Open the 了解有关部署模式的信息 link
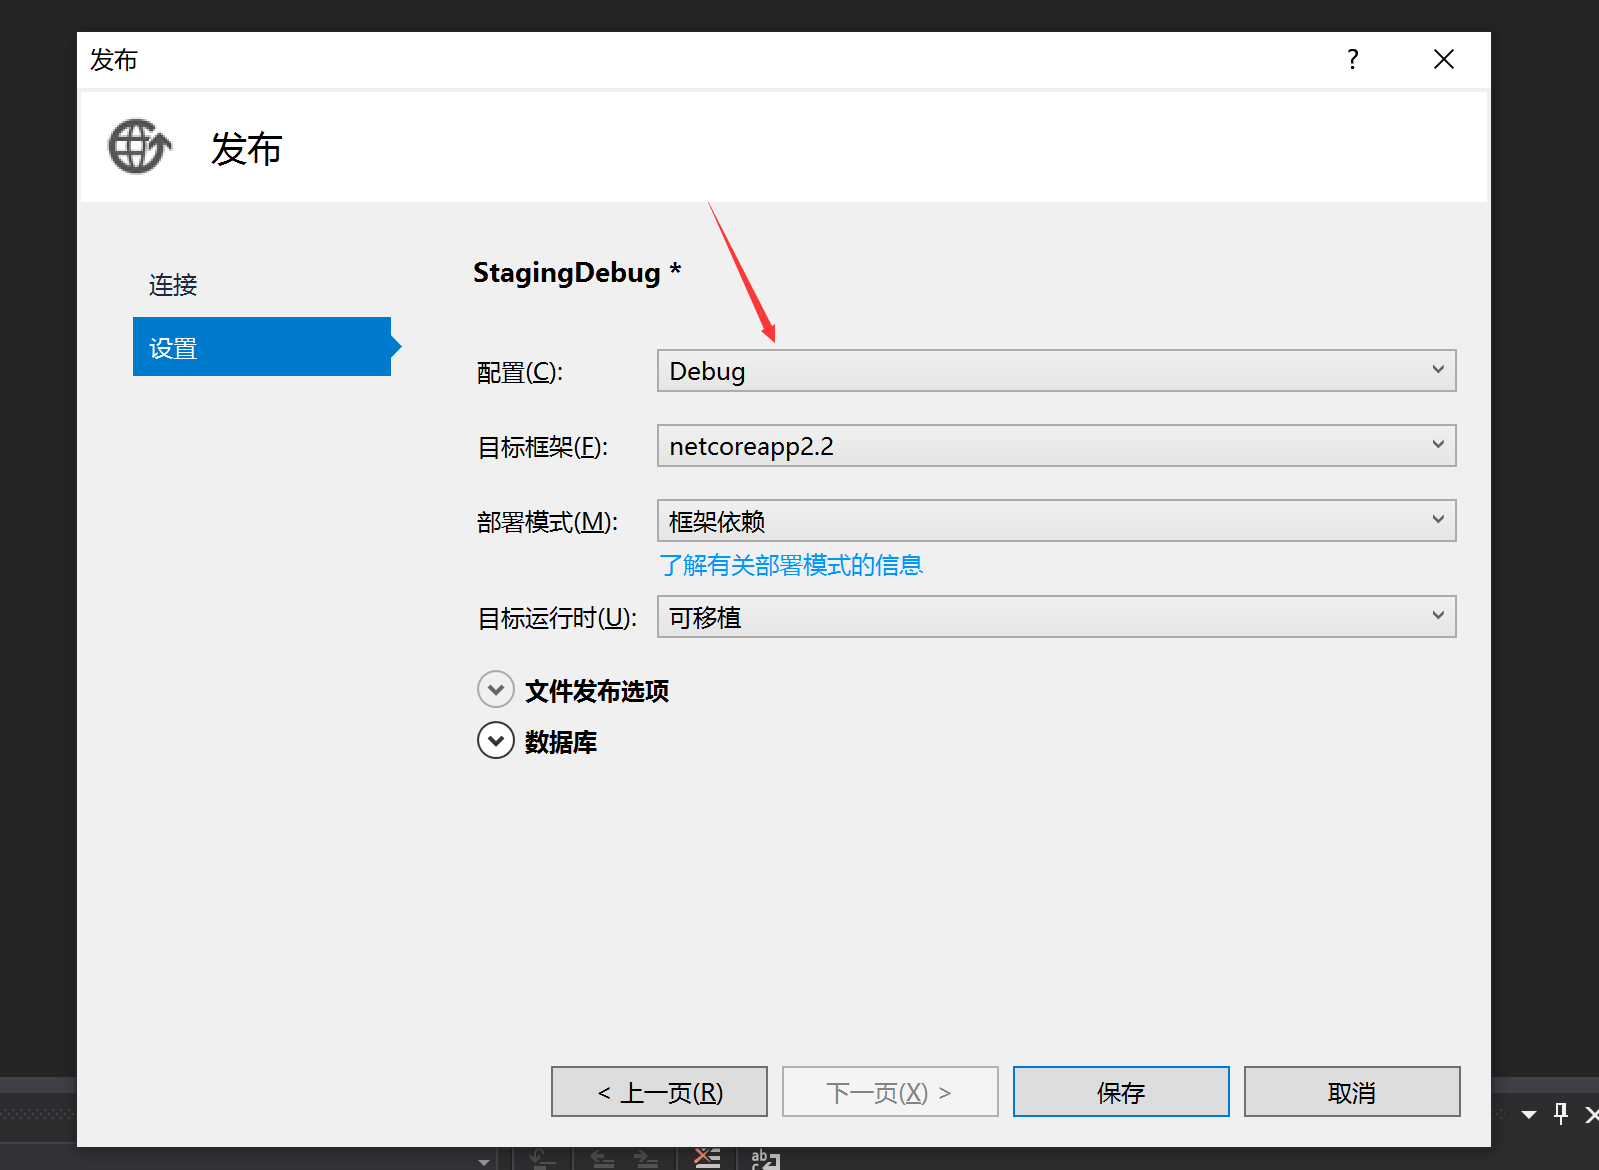The image size is (1599, 1170). [x=790, y=565]
